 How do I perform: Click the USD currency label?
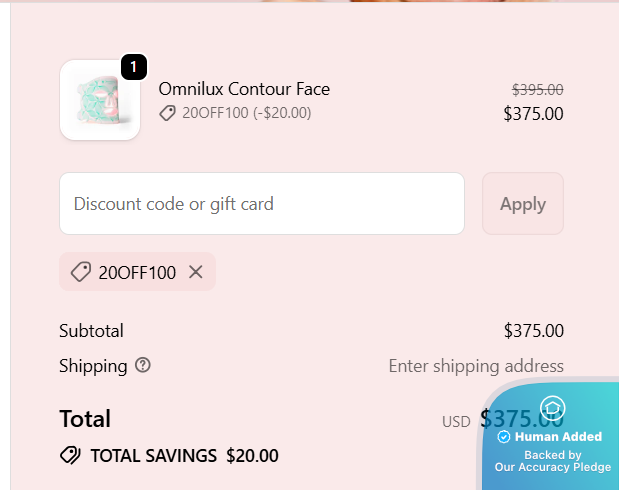[456, 422]
